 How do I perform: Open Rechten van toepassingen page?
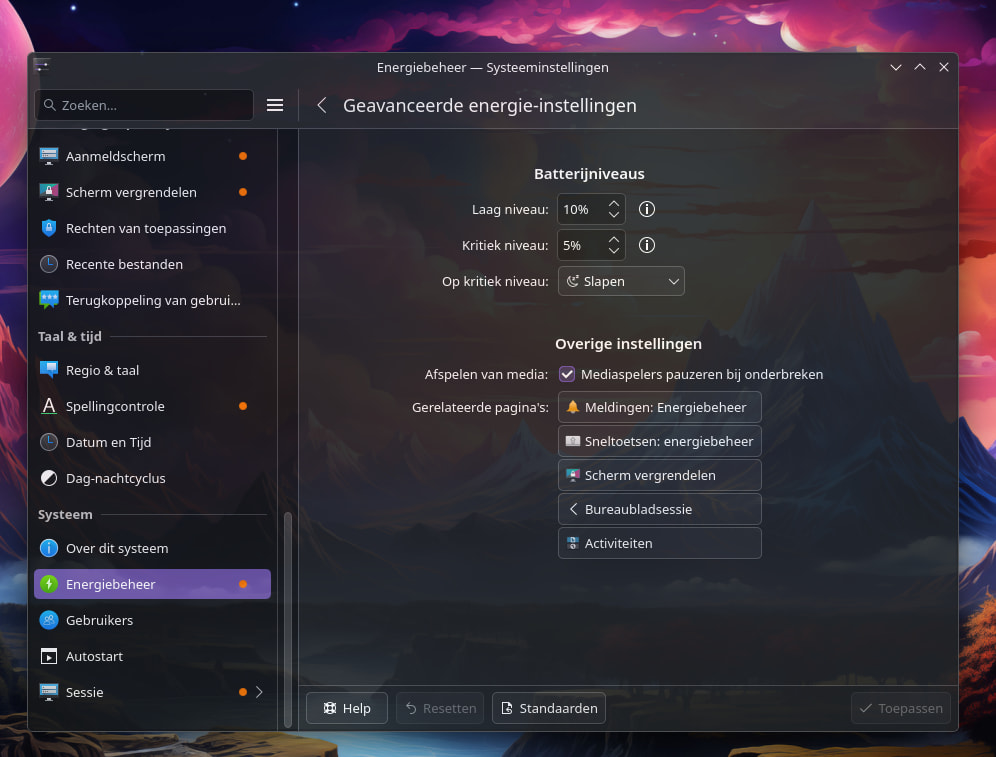(x=145, y=228)
